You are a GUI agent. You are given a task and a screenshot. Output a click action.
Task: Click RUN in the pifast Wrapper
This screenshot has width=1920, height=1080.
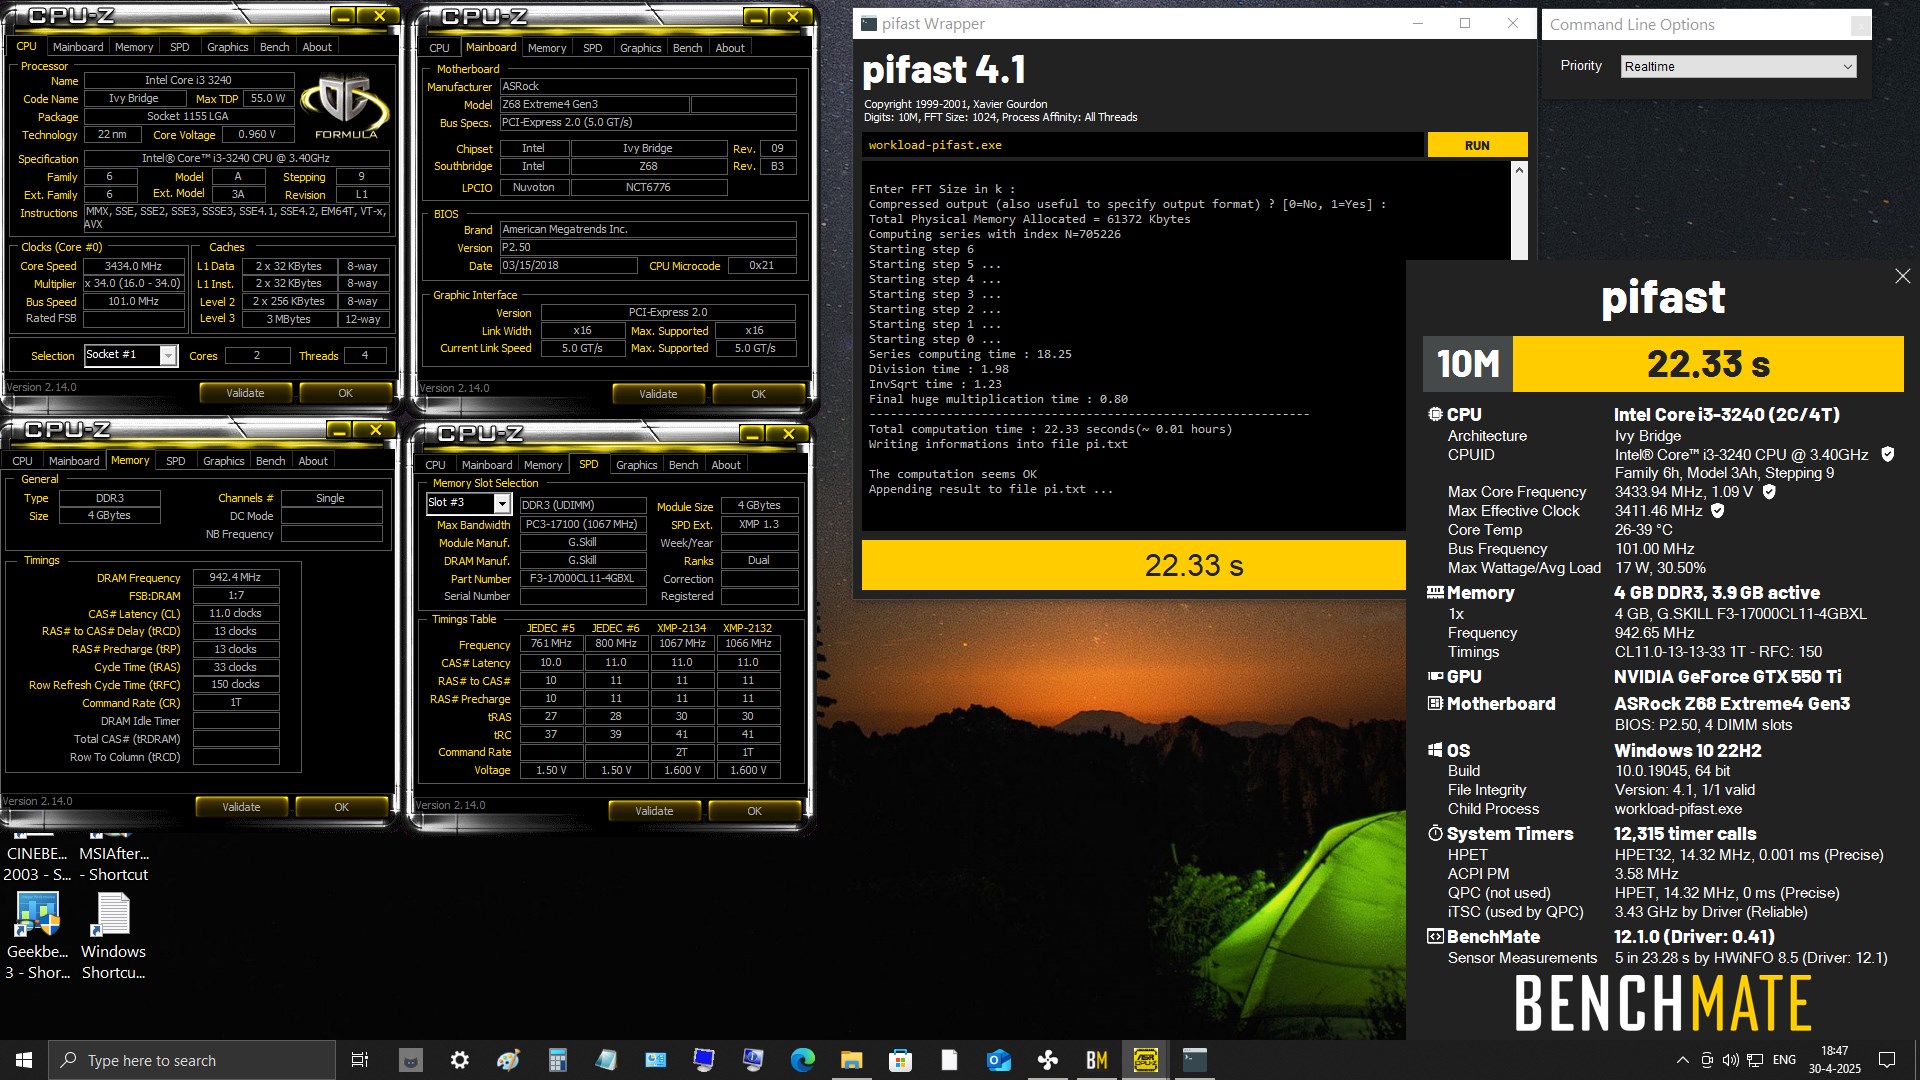point(1477,145)
